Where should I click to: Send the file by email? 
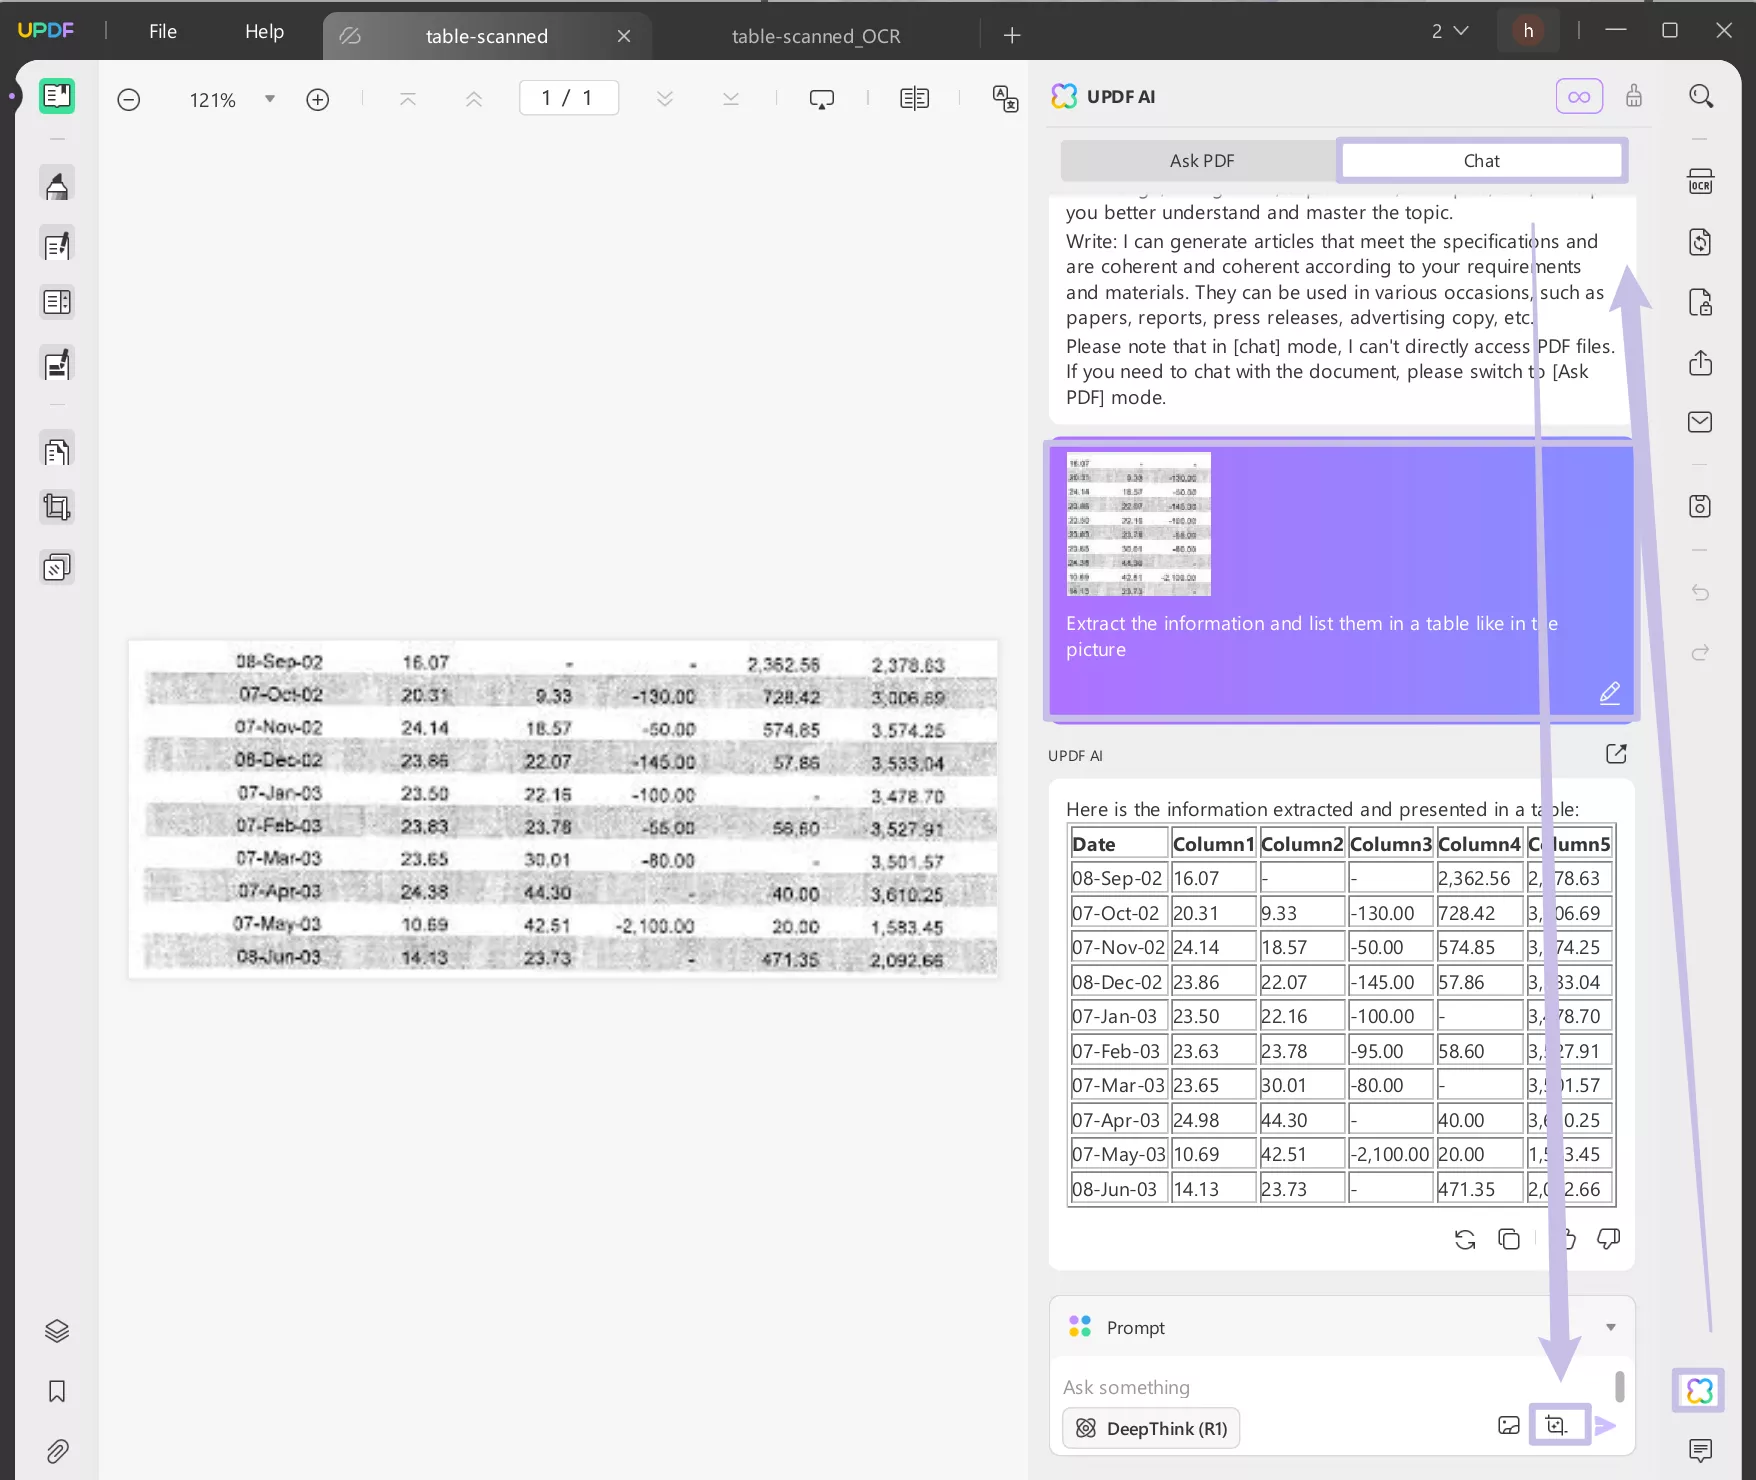pyautogui.click(x=1701, y=422)
